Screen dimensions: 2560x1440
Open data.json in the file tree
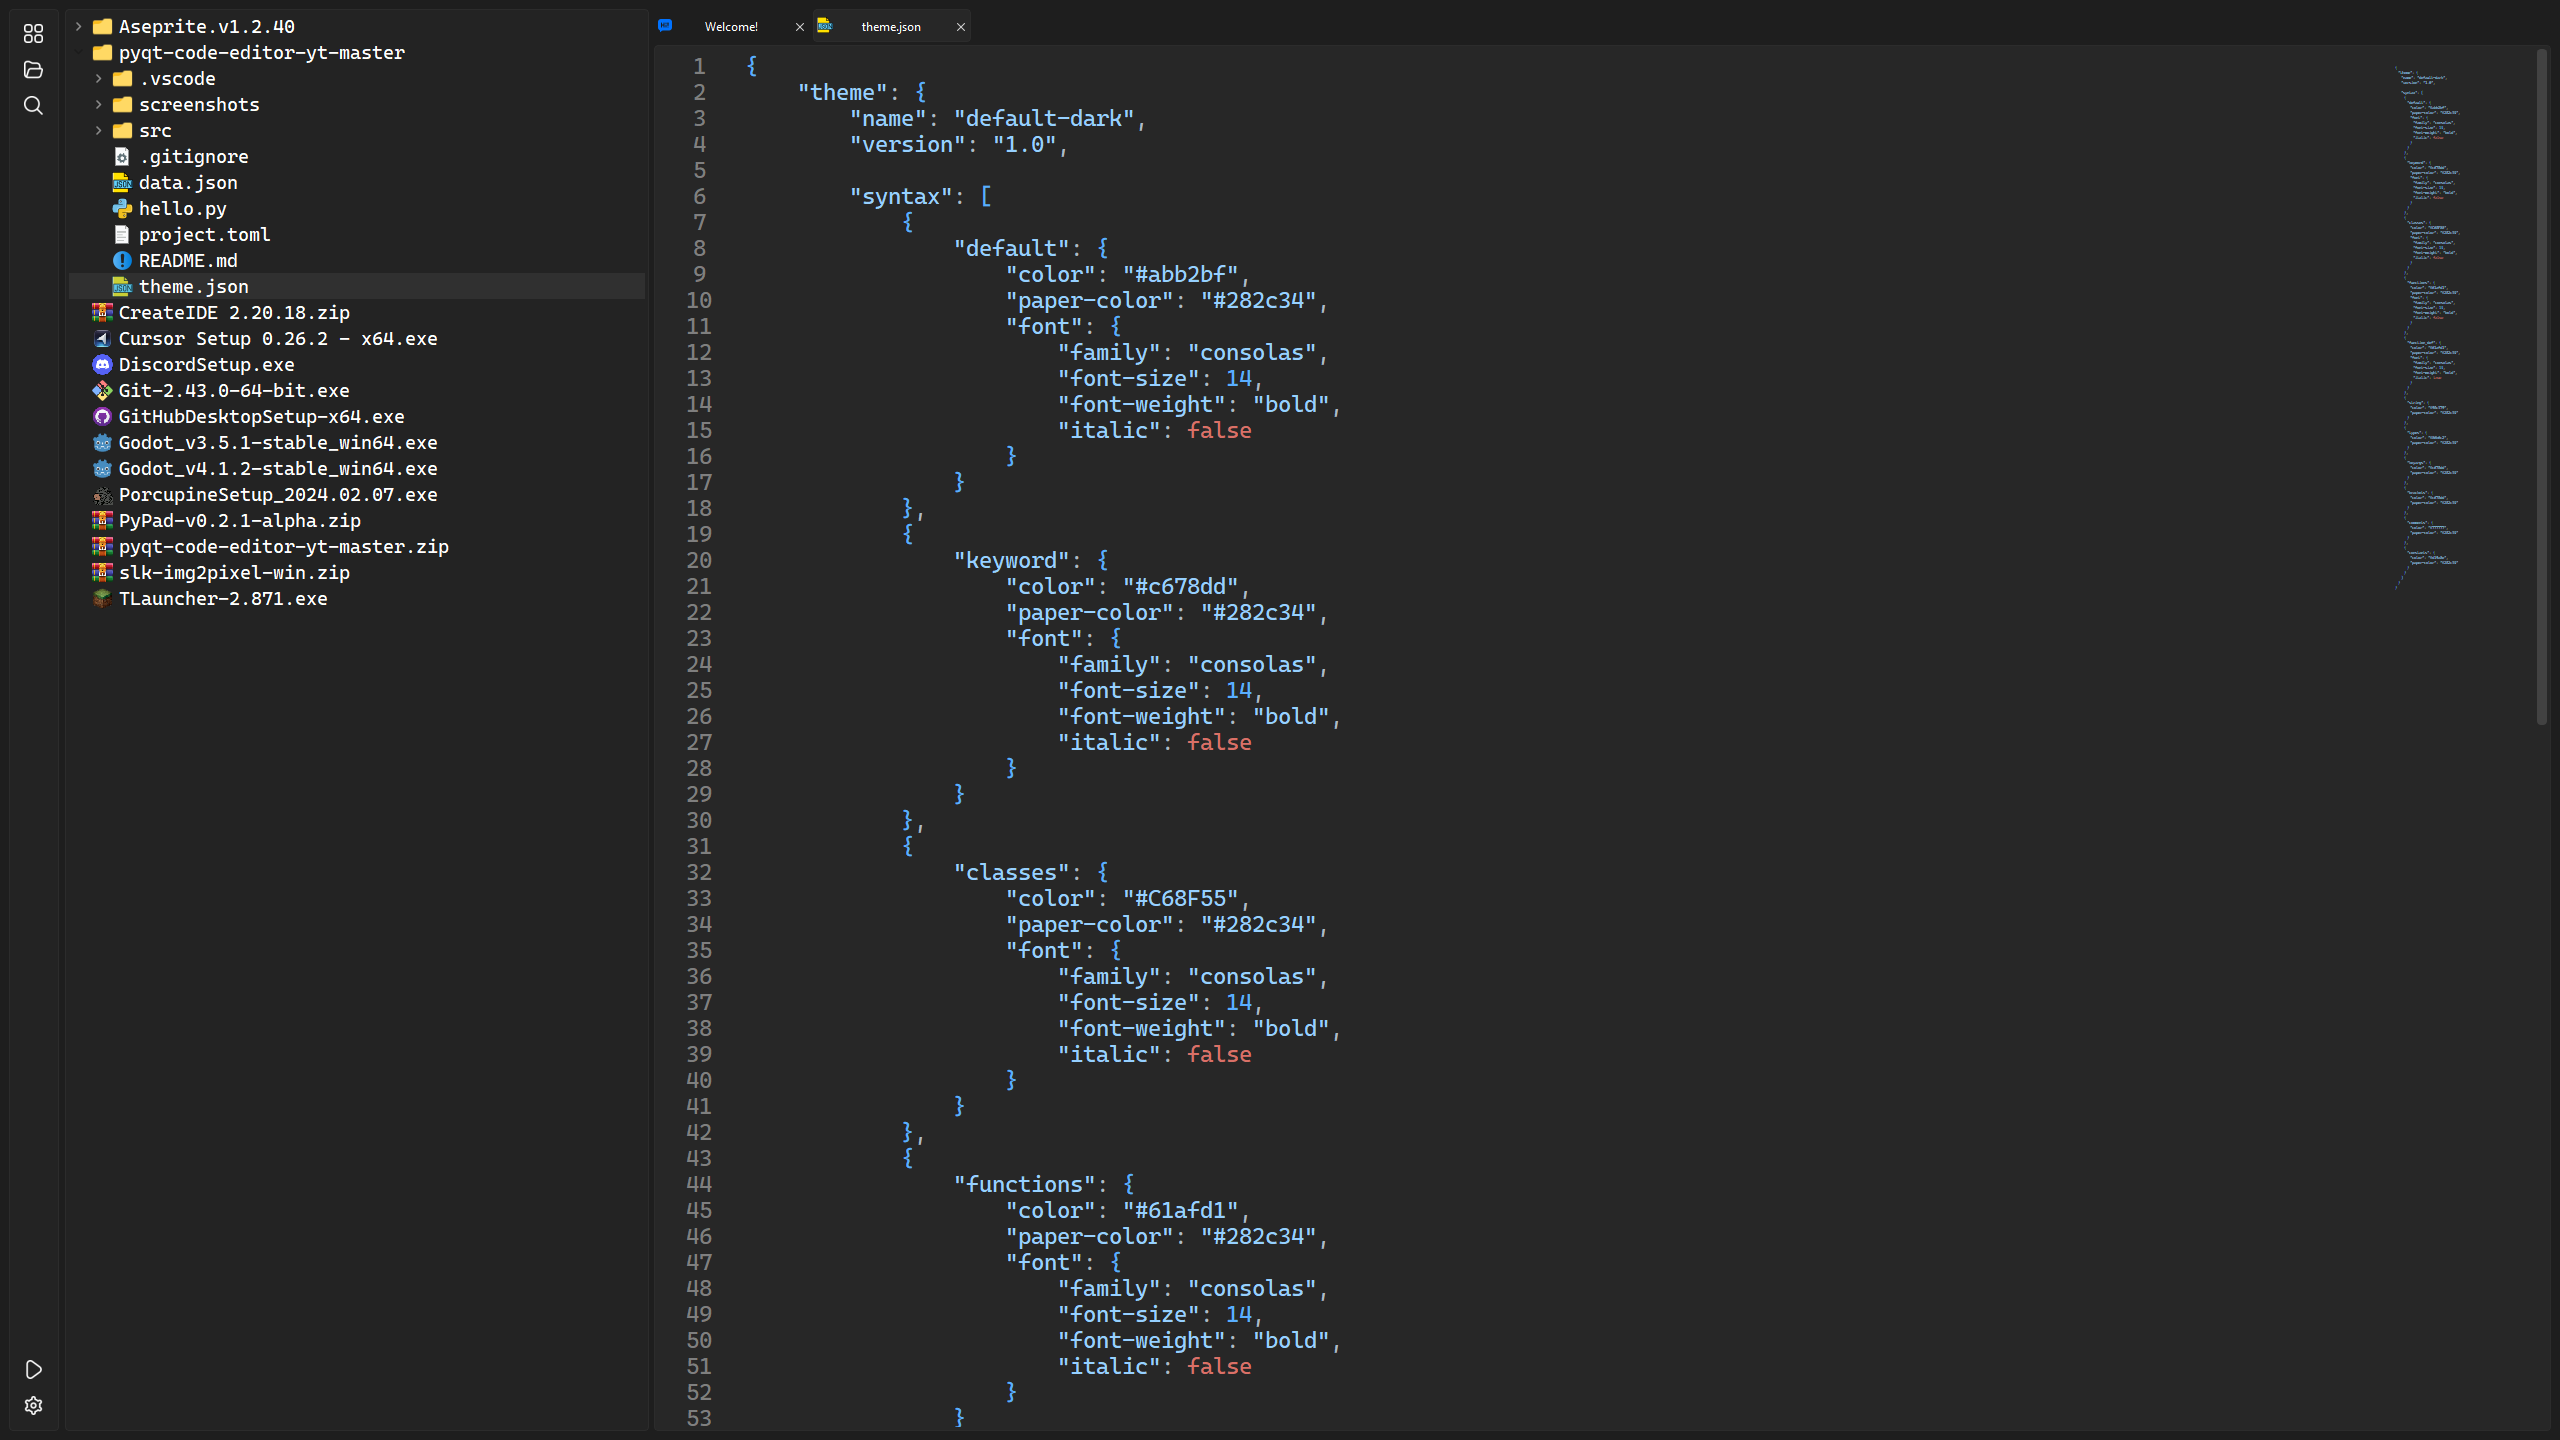point(188,183)
